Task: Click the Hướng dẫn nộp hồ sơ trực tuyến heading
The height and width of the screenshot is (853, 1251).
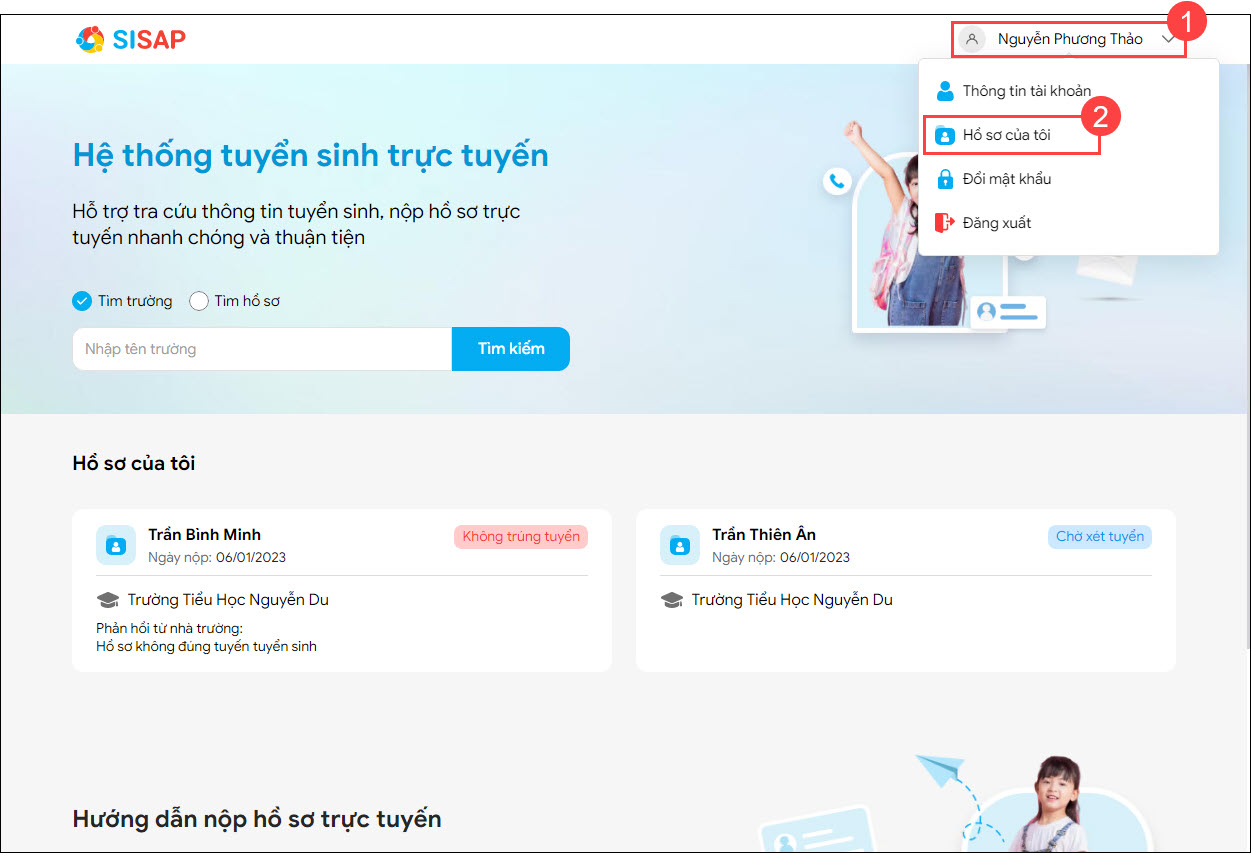Action: pyautogui.click(x=257, y=819)
